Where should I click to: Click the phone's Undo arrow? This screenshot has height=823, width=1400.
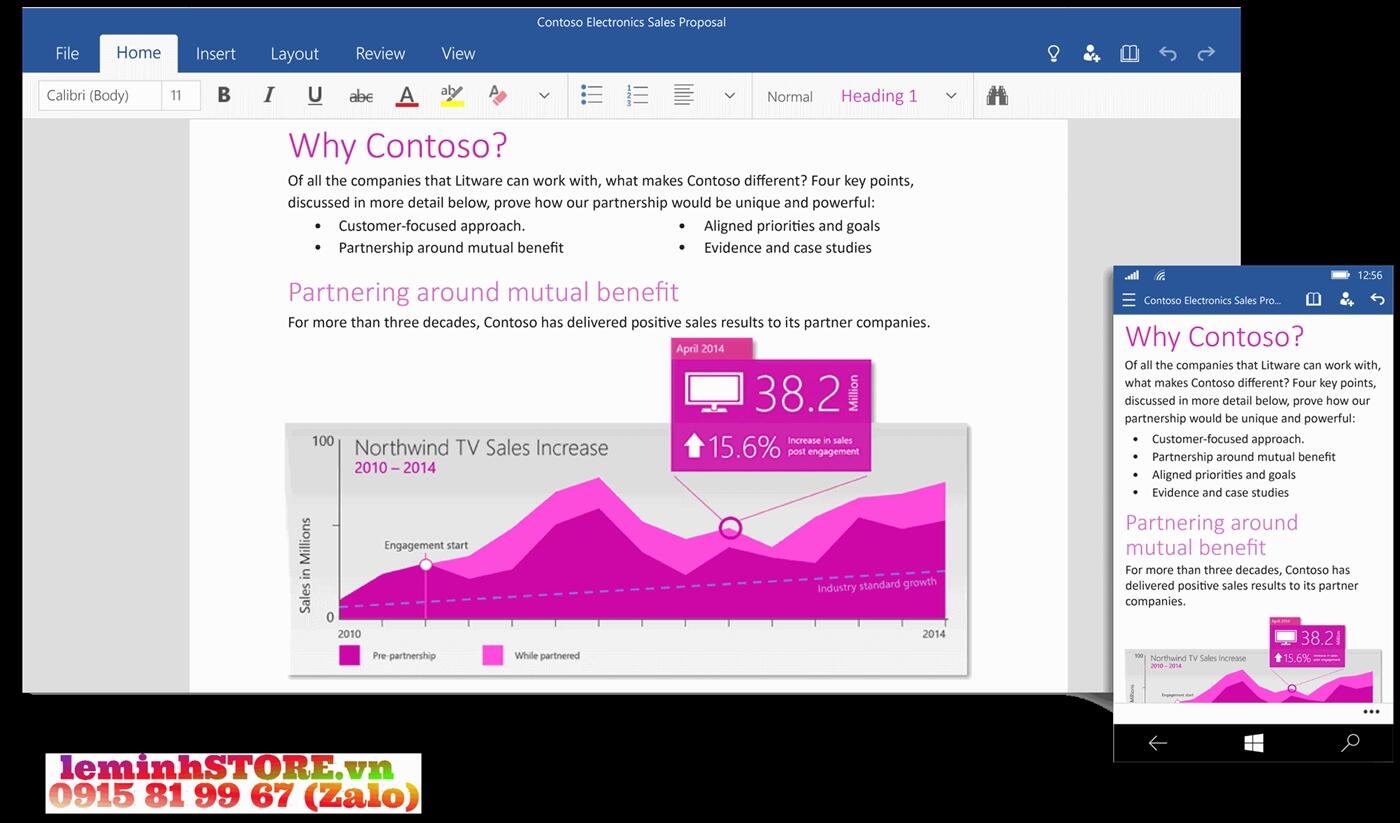1377,299
